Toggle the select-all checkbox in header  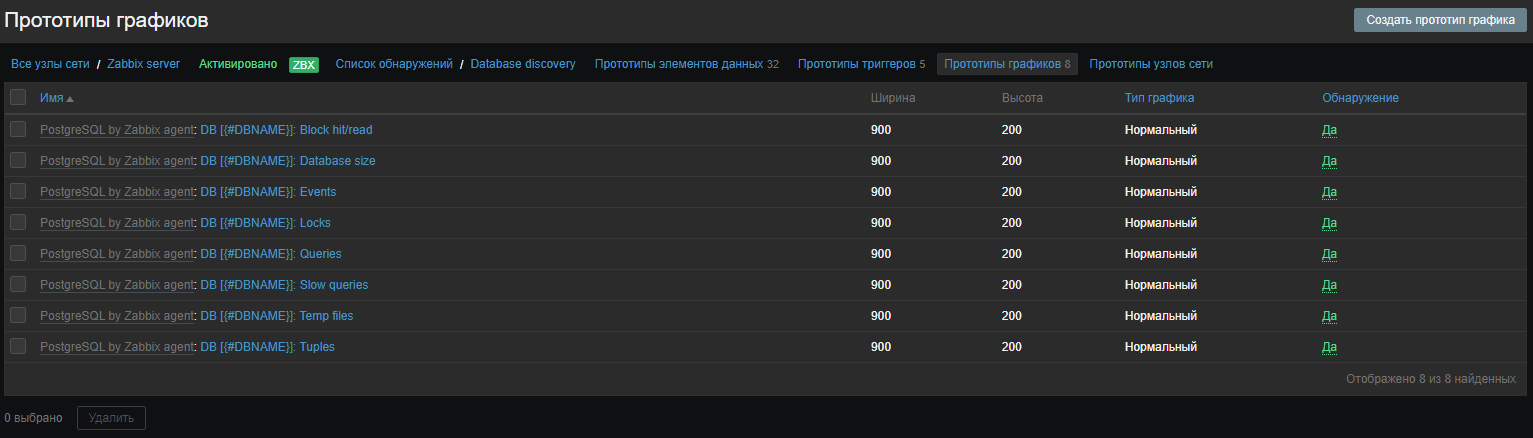(18, 97)
